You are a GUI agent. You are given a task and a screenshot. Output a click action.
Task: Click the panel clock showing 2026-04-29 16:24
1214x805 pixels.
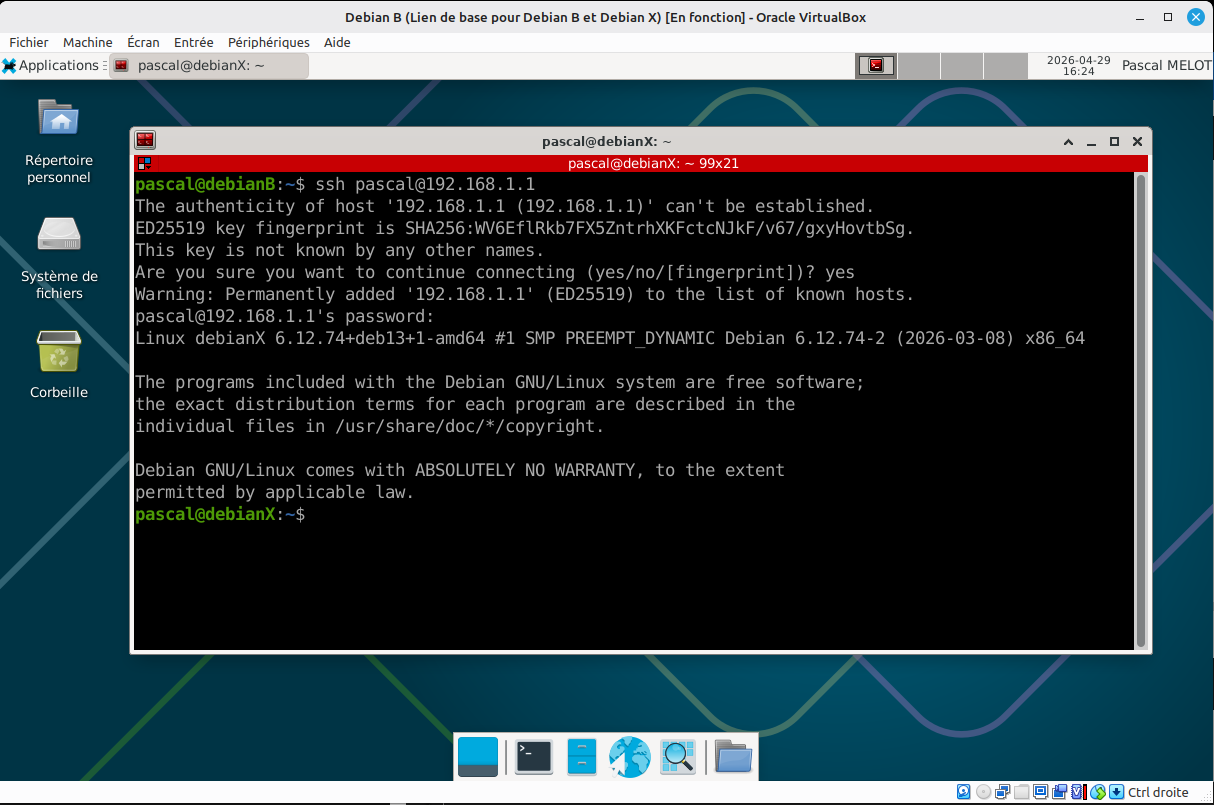pos(1078,65)
